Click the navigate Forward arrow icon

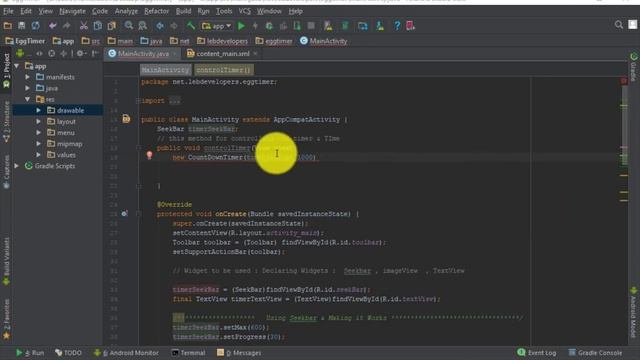click(x=174, y=26)
